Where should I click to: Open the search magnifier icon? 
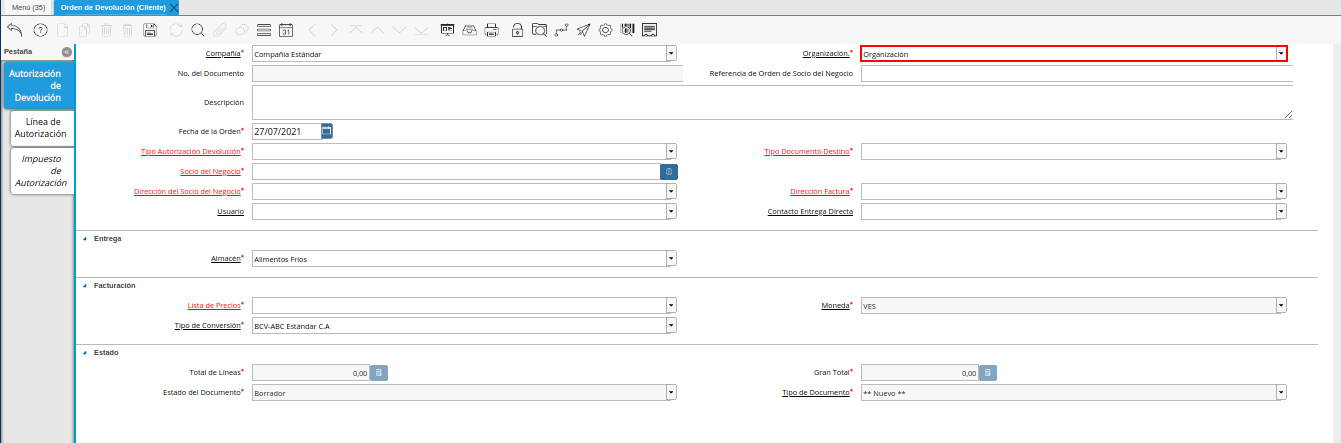197,30
